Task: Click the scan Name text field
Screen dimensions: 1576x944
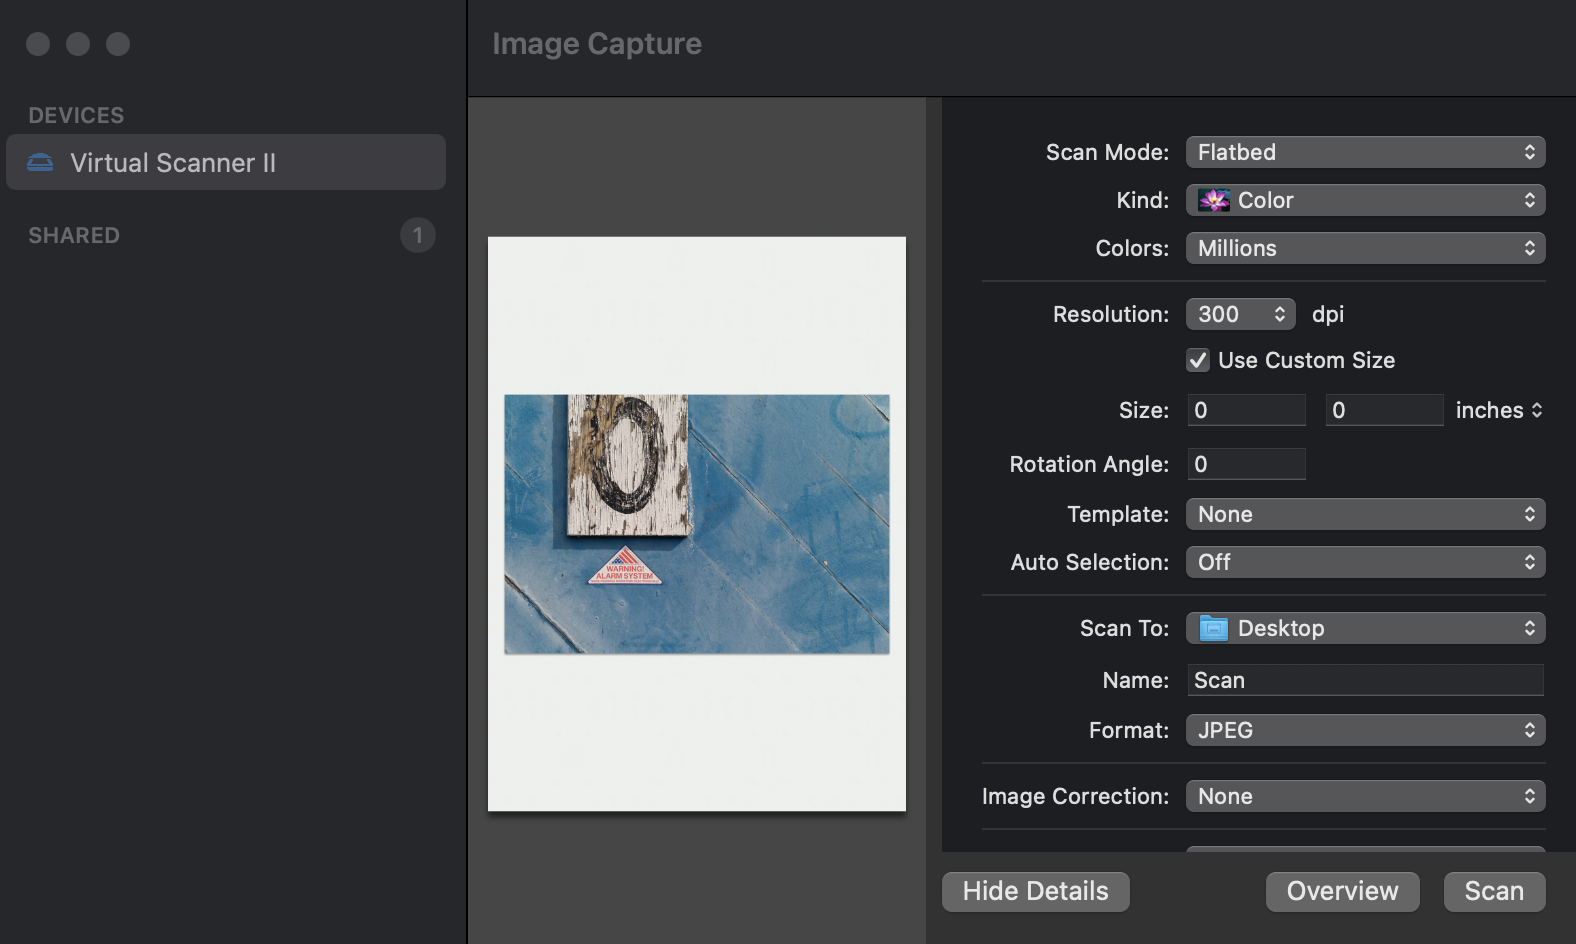Action: tap(1365, 680)
